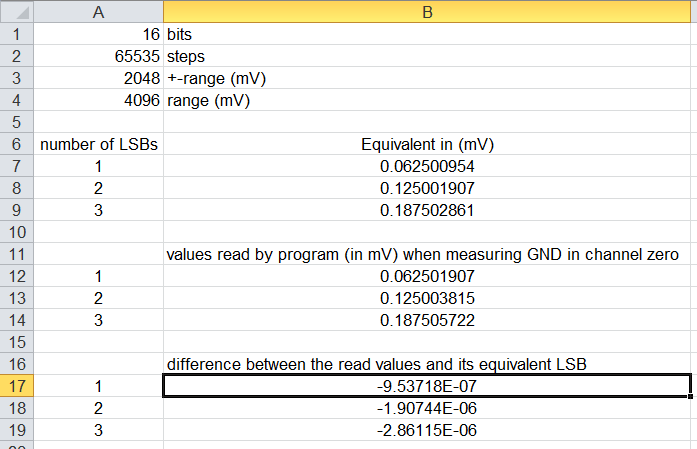
Task: Select row 17 header
Action: click(x=16, y=386)
